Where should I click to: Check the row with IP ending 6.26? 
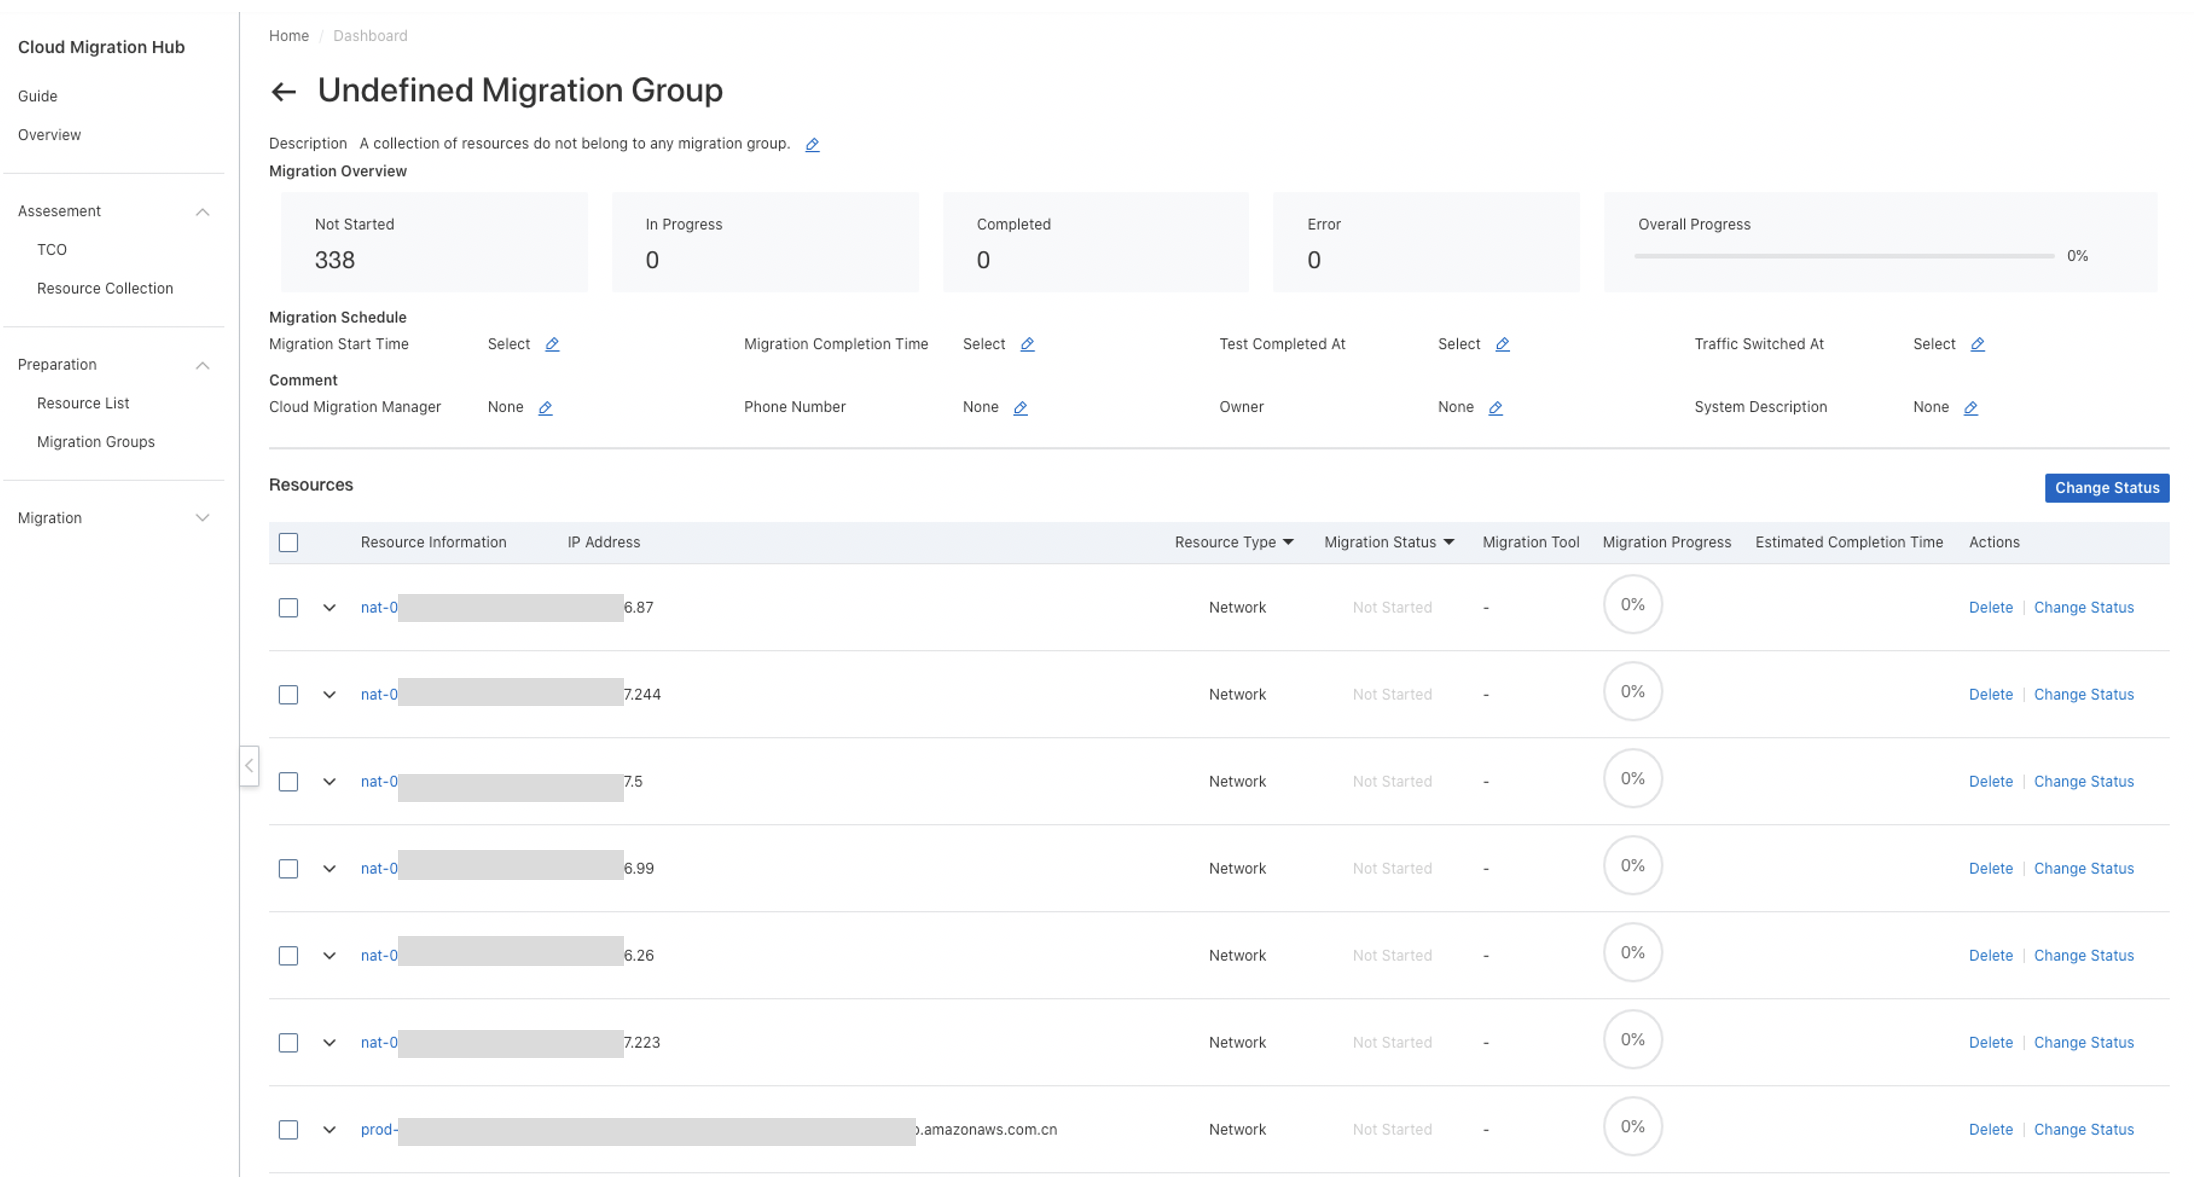(288, 956)
